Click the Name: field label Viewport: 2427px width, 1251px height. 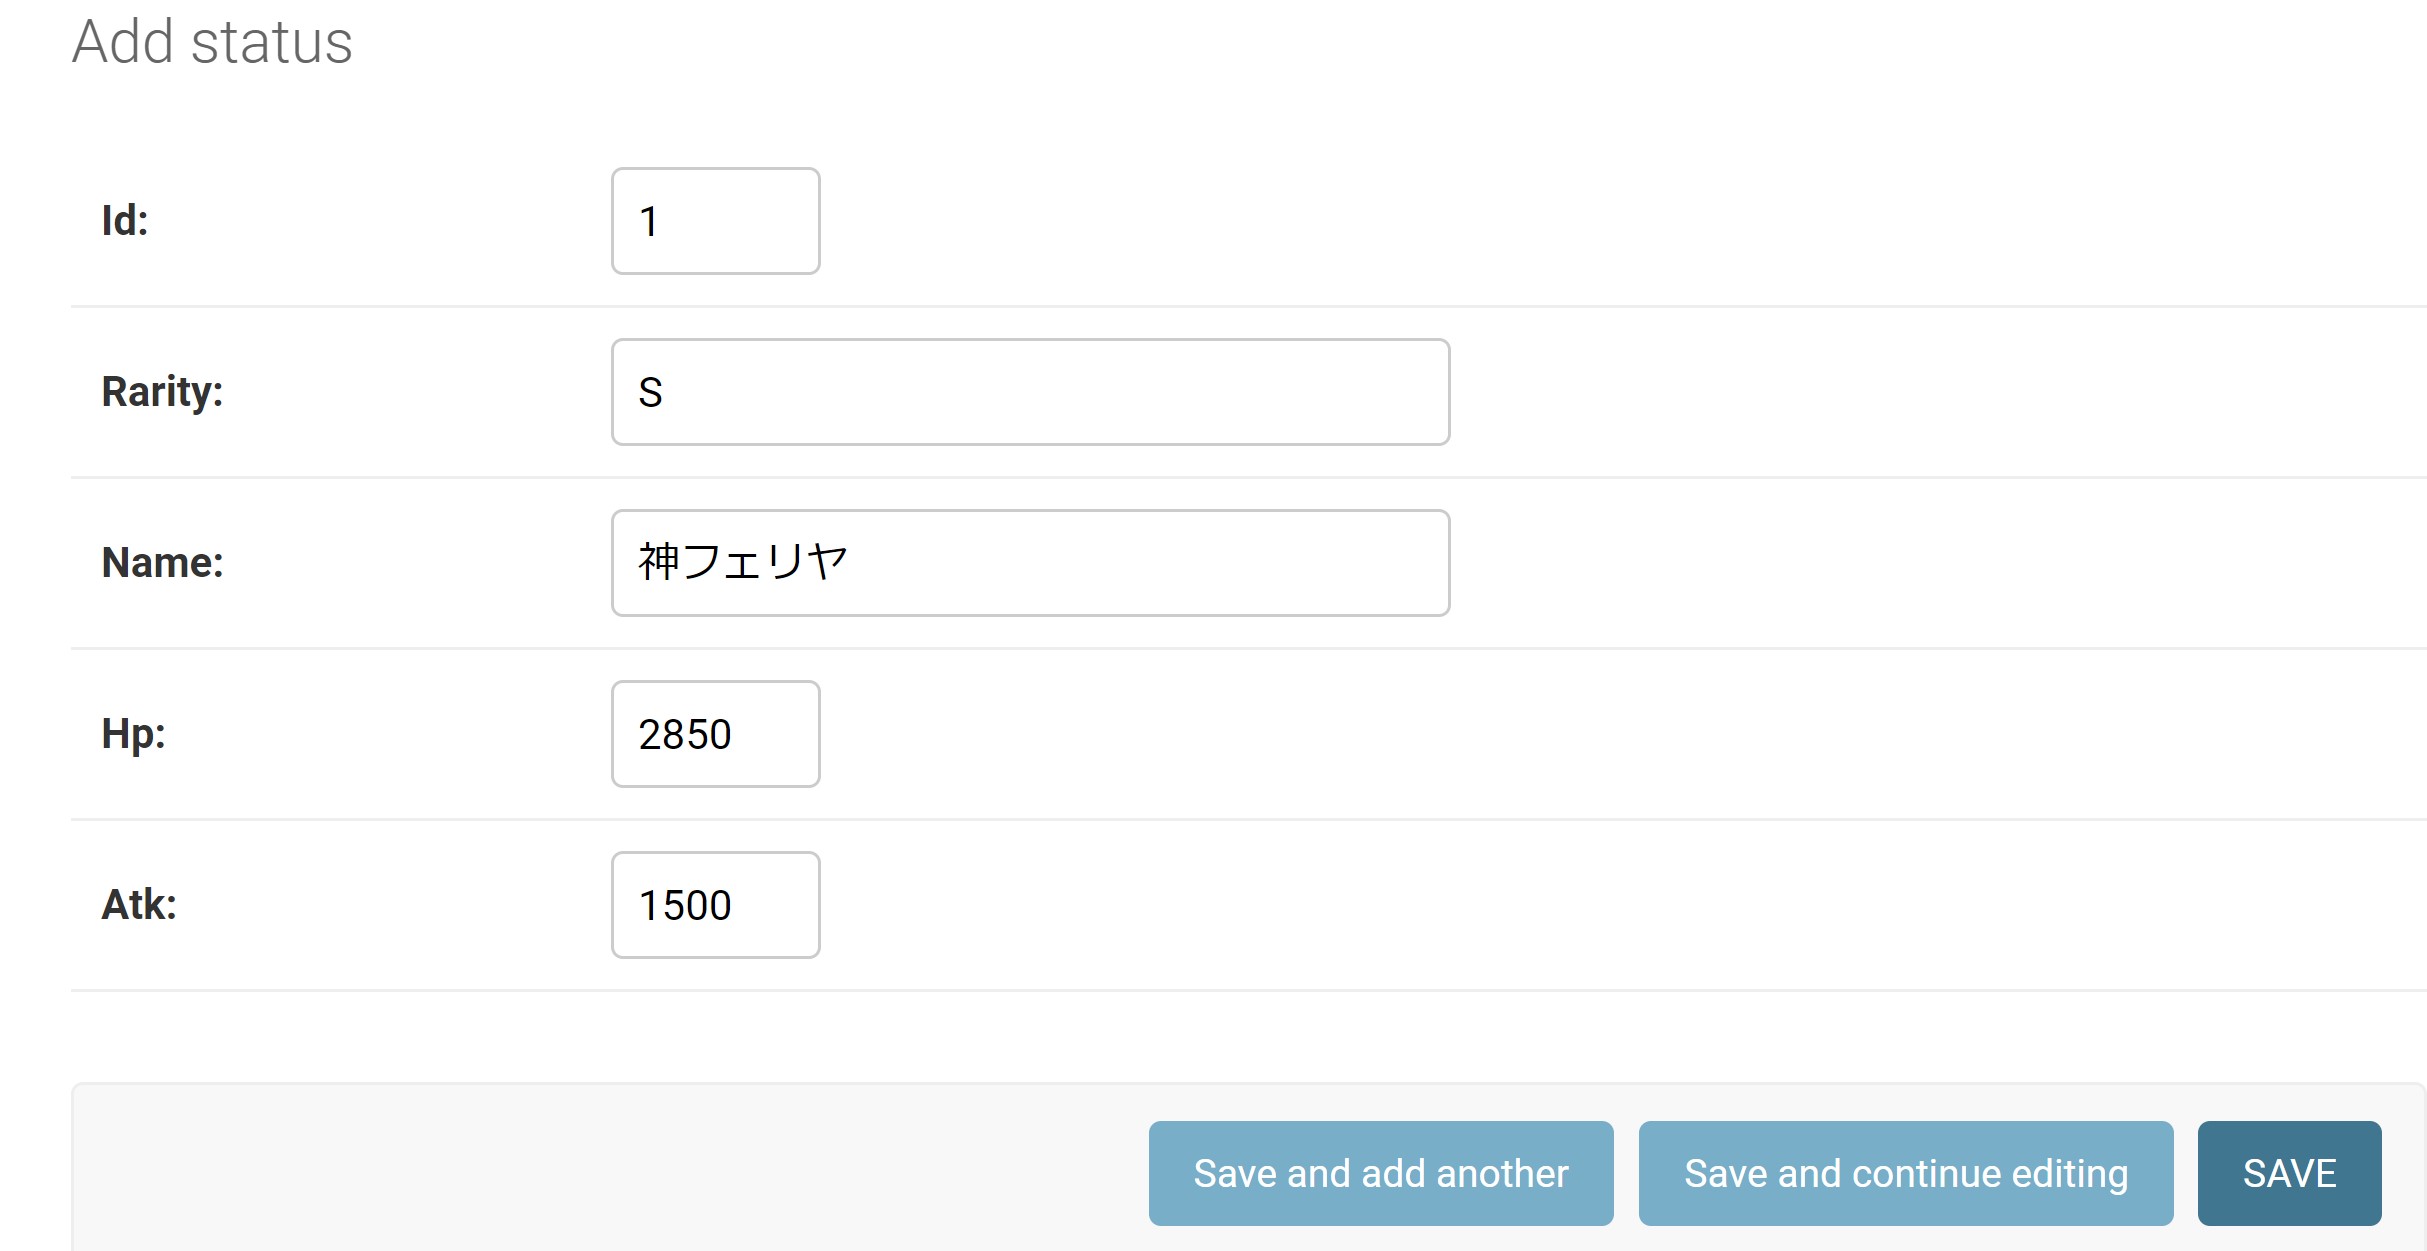(162, 563)
